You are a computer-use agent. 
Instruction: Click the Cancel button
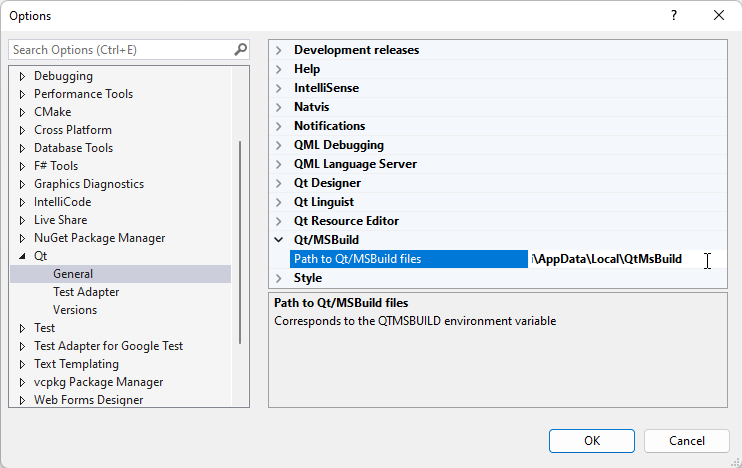tap(687, 441)
